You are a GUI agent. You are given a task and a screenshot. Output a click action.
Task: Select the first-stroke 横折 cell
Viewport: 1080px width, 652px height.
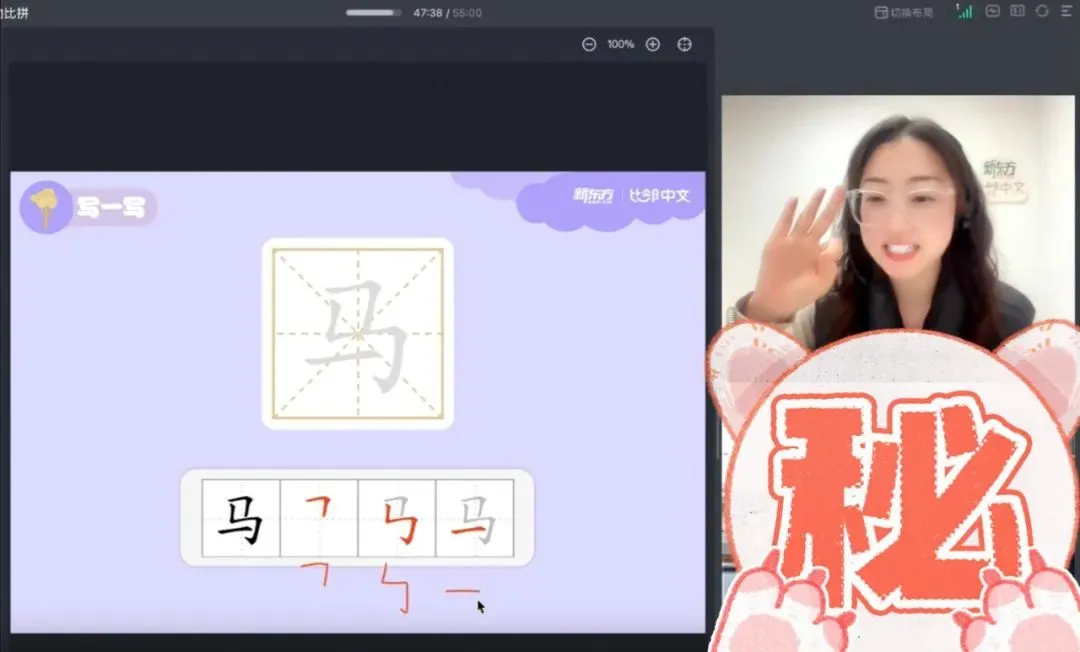pos(319,518)
